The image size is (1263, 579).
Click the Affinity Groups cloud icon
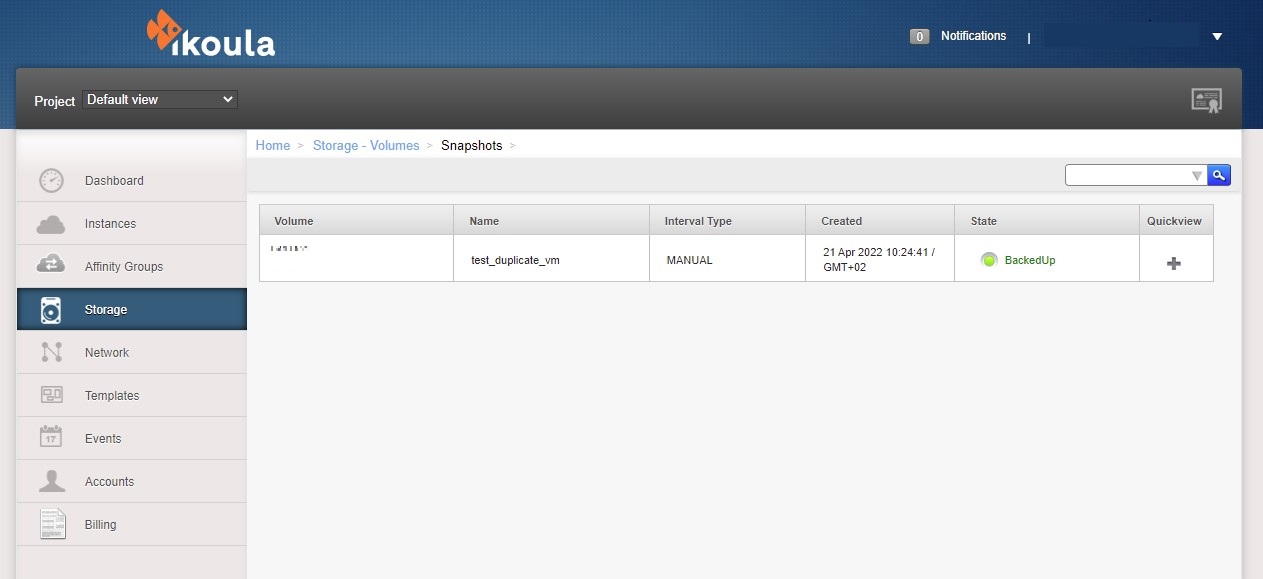point(51,266)
